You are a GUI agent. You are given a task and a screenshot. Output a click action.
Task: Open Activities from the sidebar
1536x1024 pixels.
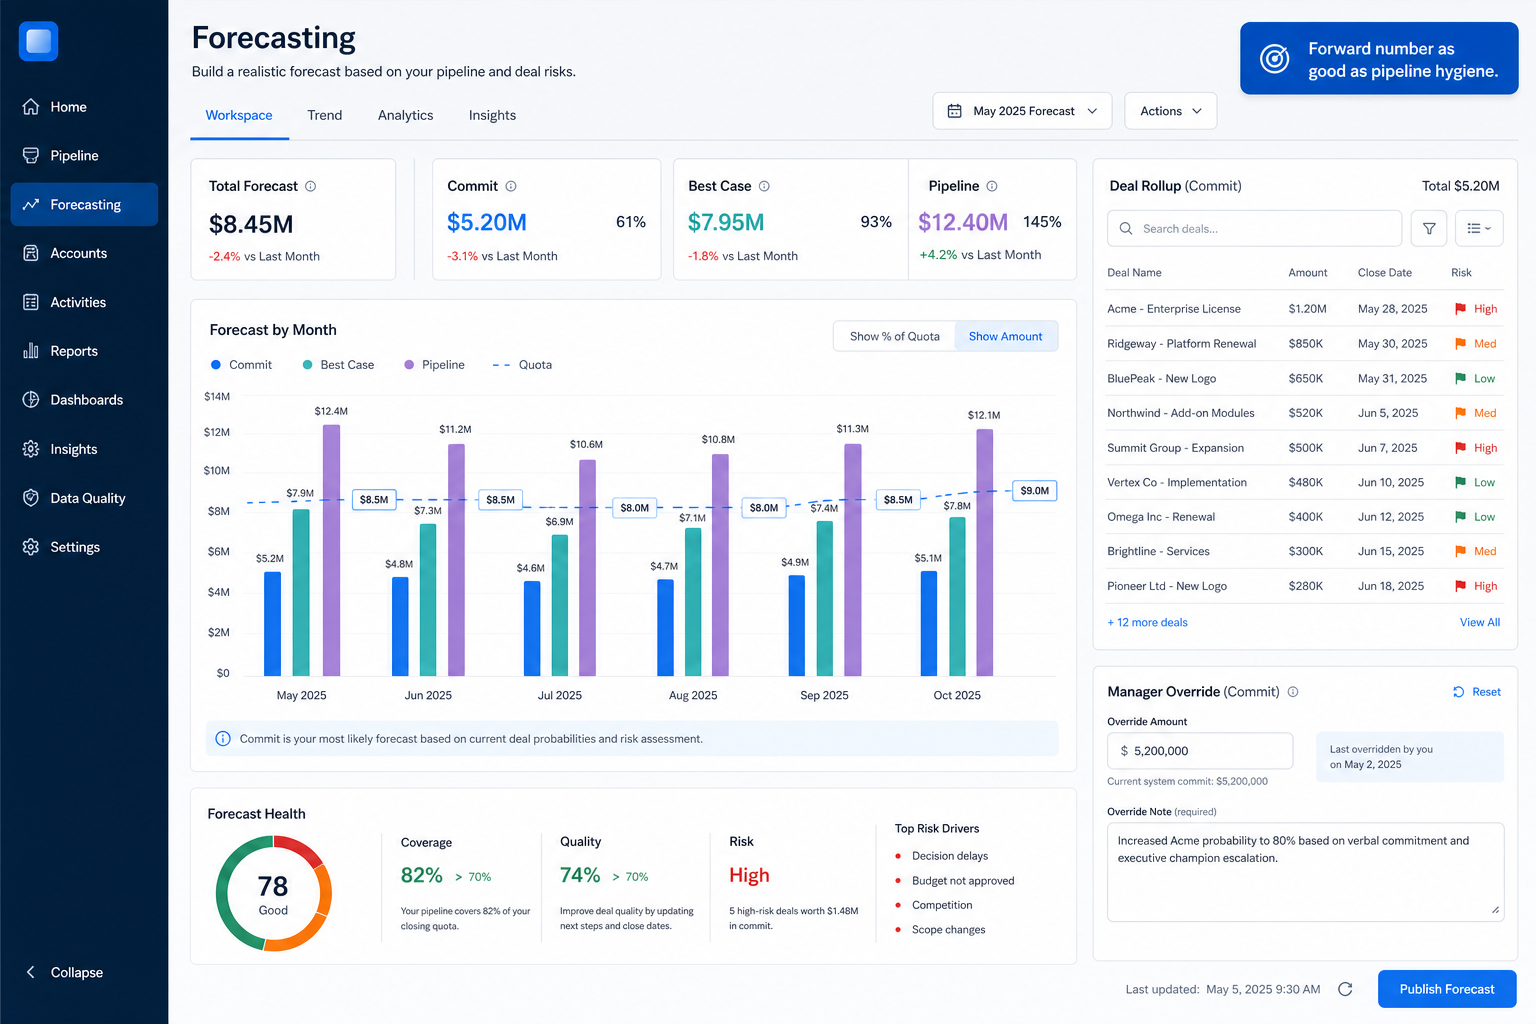84,302
